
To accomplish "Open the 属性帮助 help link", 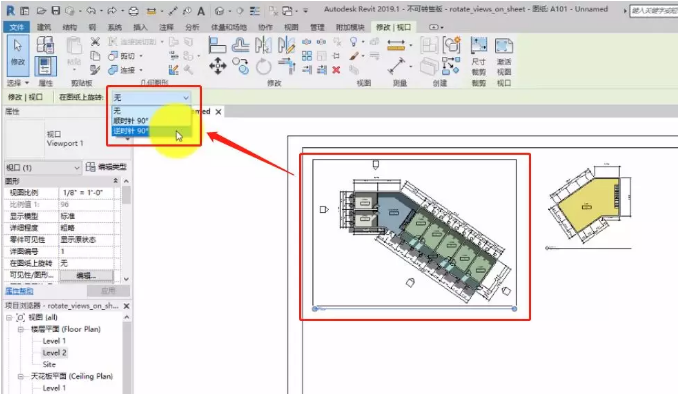I will [19, 291].
